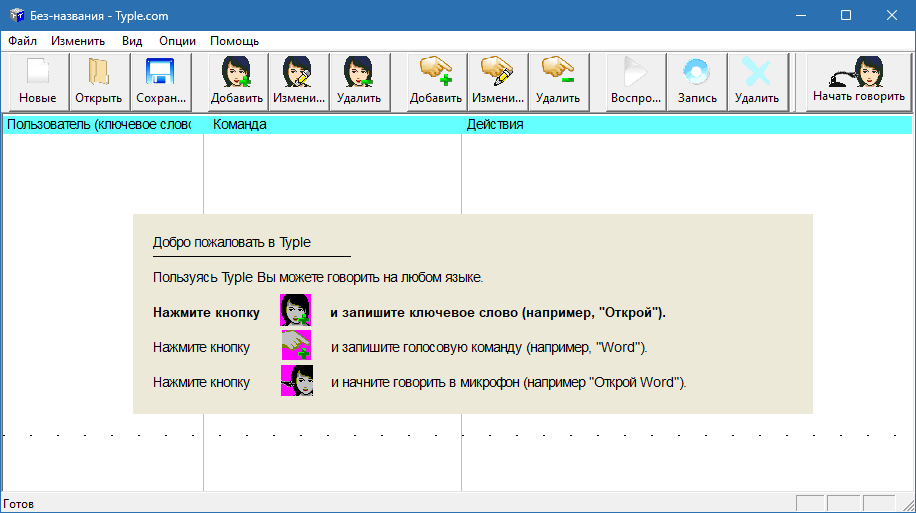Open the Файл menu

(x=22, y=41)
